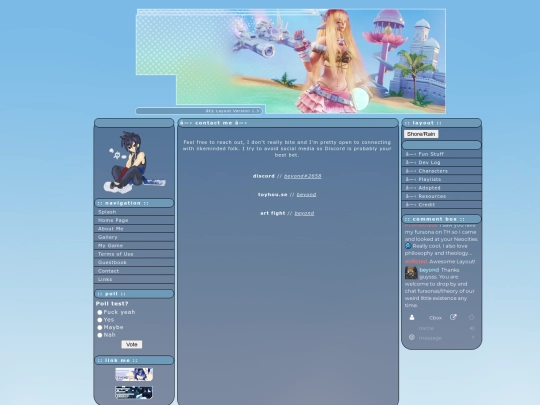
Task: Click the sitting character sprite image
Action: point(134,162)
